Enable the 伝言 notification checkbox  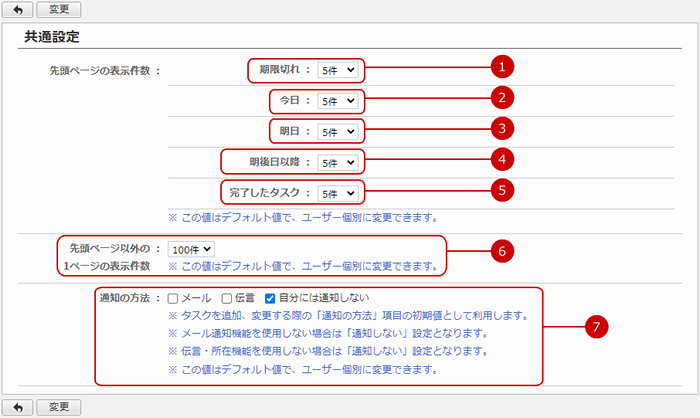pyautogui.click(x=227, y=298)
